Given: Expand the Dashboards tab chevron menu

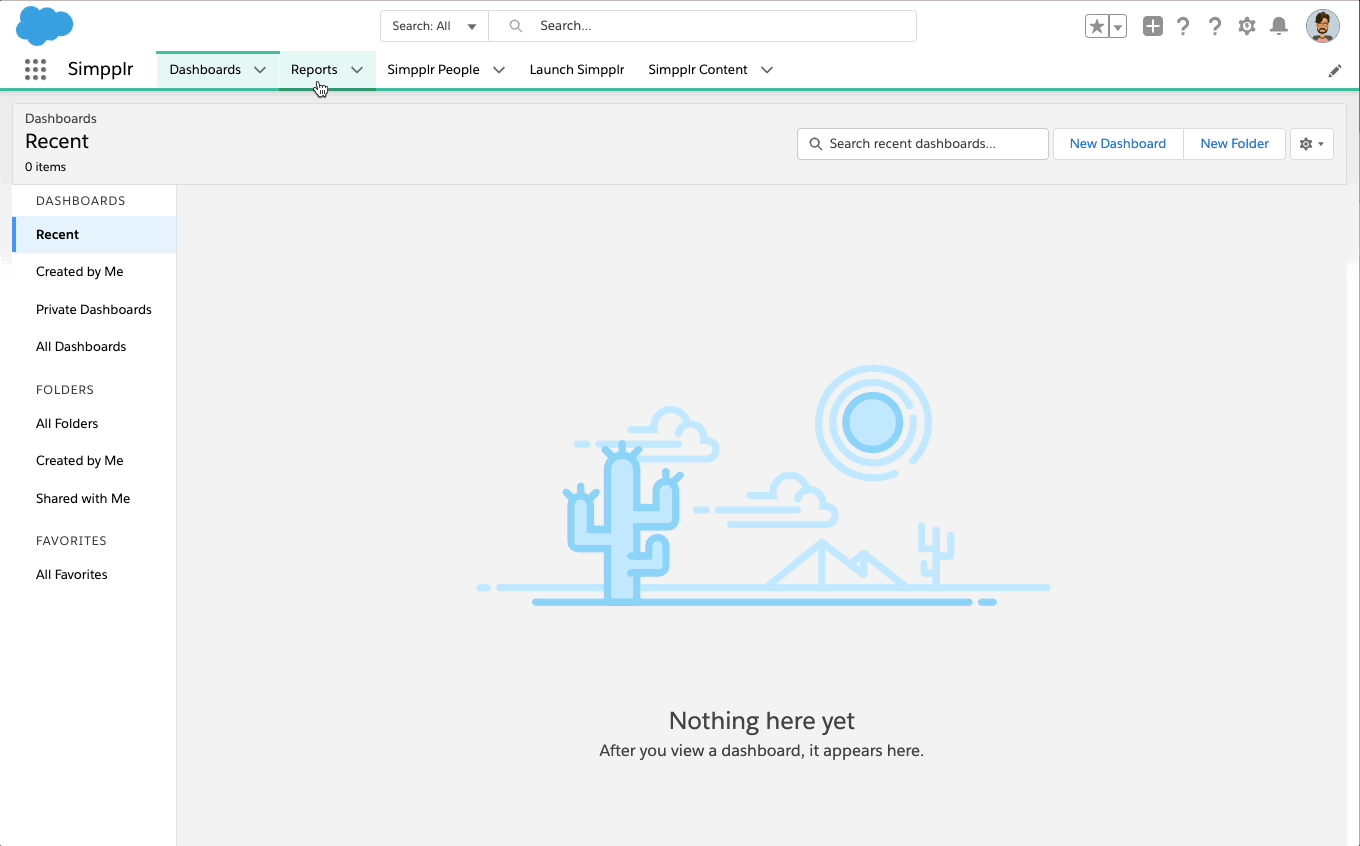Looking at the screenshot, I should pyautogui.click(x=260, y=70).
